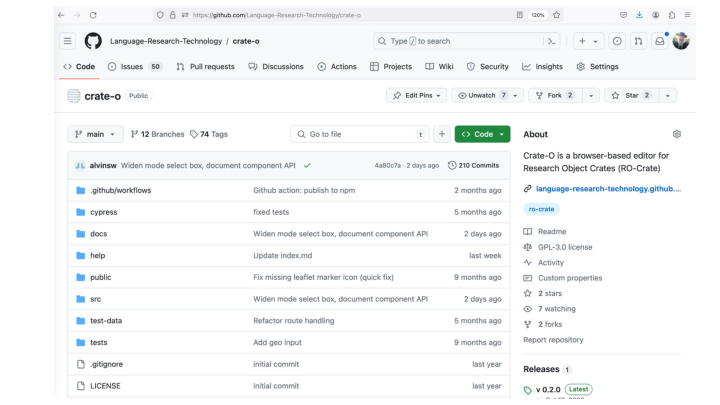Open the Firefox hamburger menu
The height and width of the screenshot is (405, 720).
(687, 15)
